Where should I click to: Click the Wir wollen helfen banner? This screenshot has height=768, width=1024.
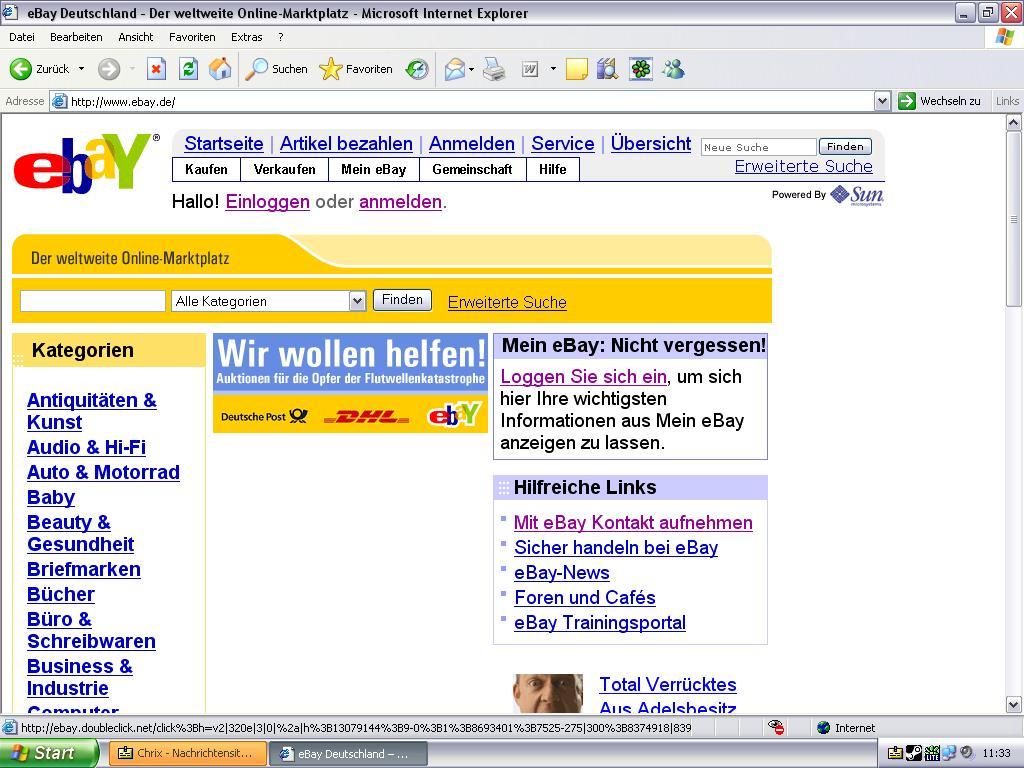coord(350,383)
